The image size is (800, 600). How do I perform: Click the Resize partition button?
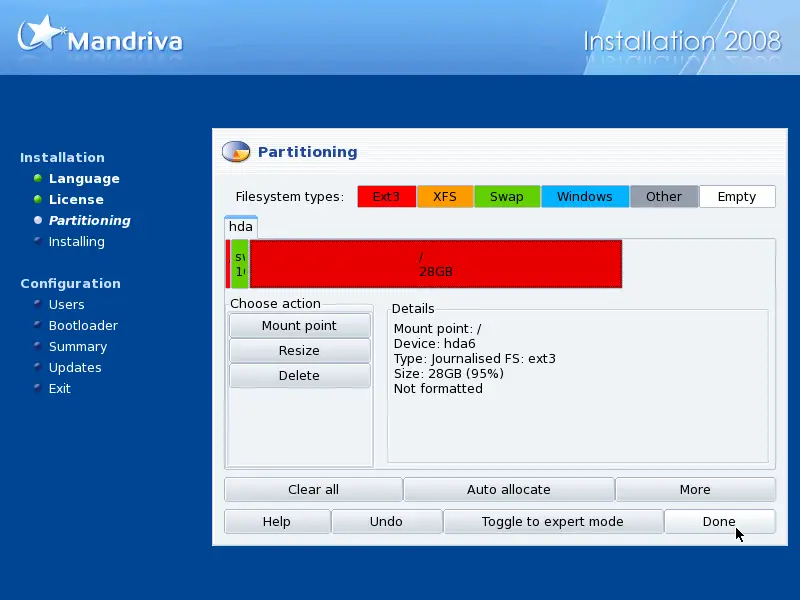point(299,351)
